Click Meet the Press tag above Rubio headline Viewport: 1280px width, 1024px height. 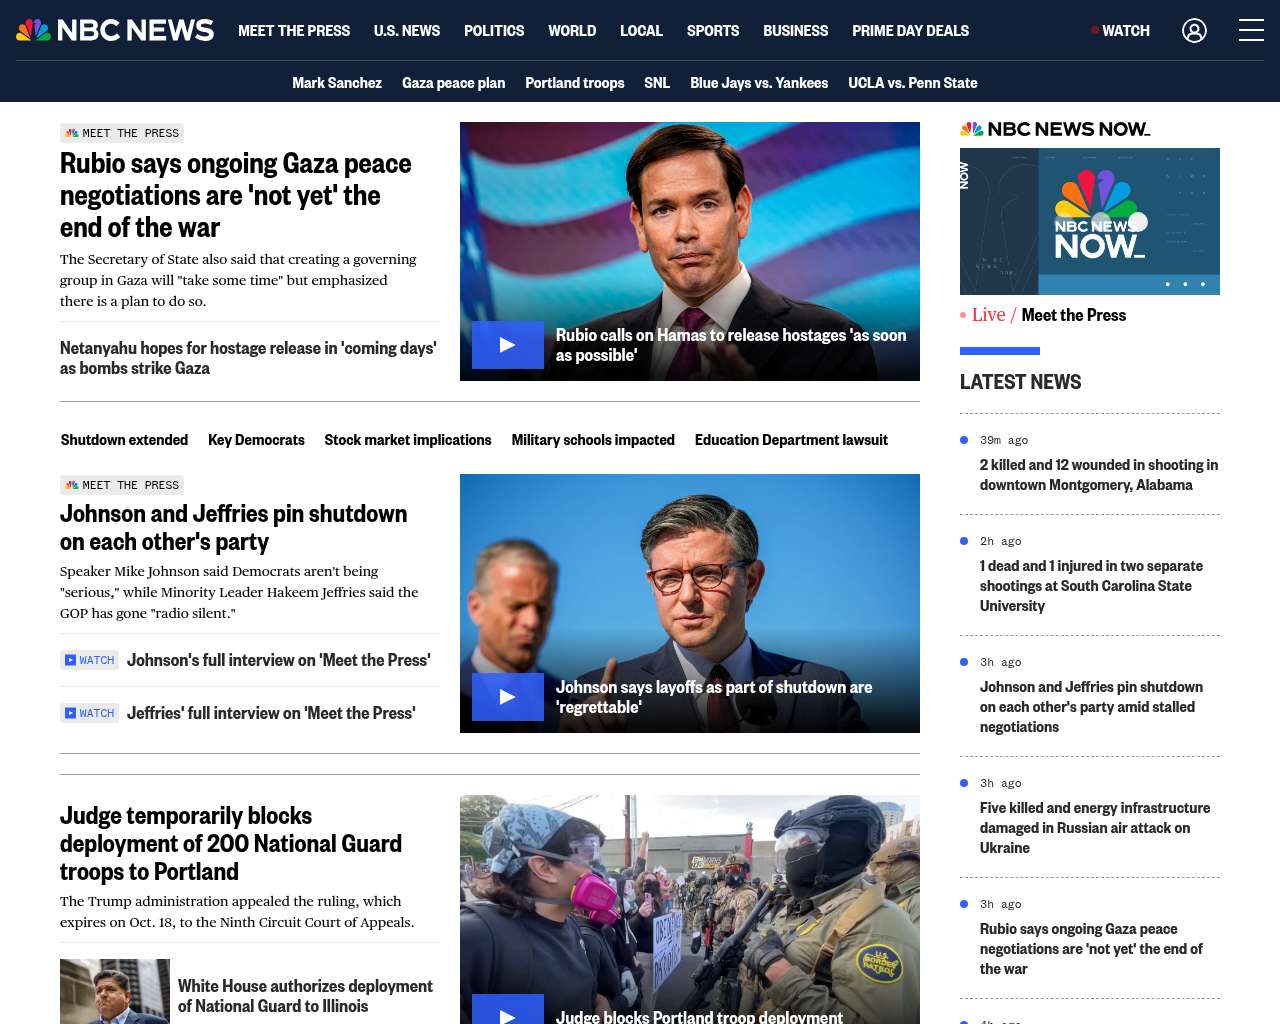pyautogui.click(x=122, y=133)
